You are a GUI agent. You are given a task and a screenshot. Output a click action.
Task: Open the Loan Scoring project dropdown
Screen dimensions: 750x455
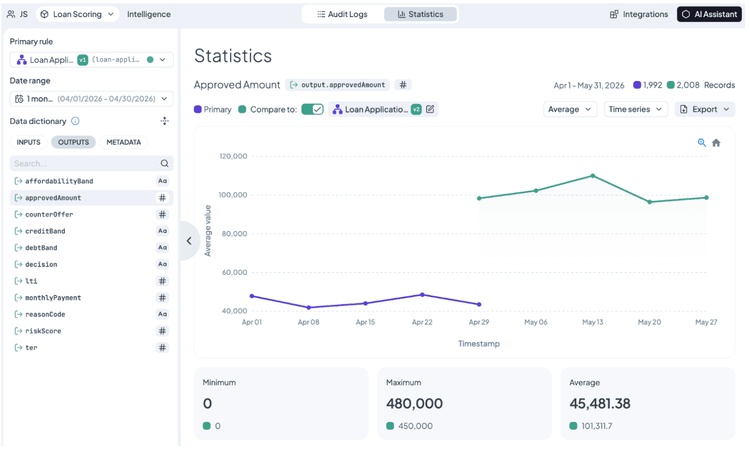click(x=77, y=14)
